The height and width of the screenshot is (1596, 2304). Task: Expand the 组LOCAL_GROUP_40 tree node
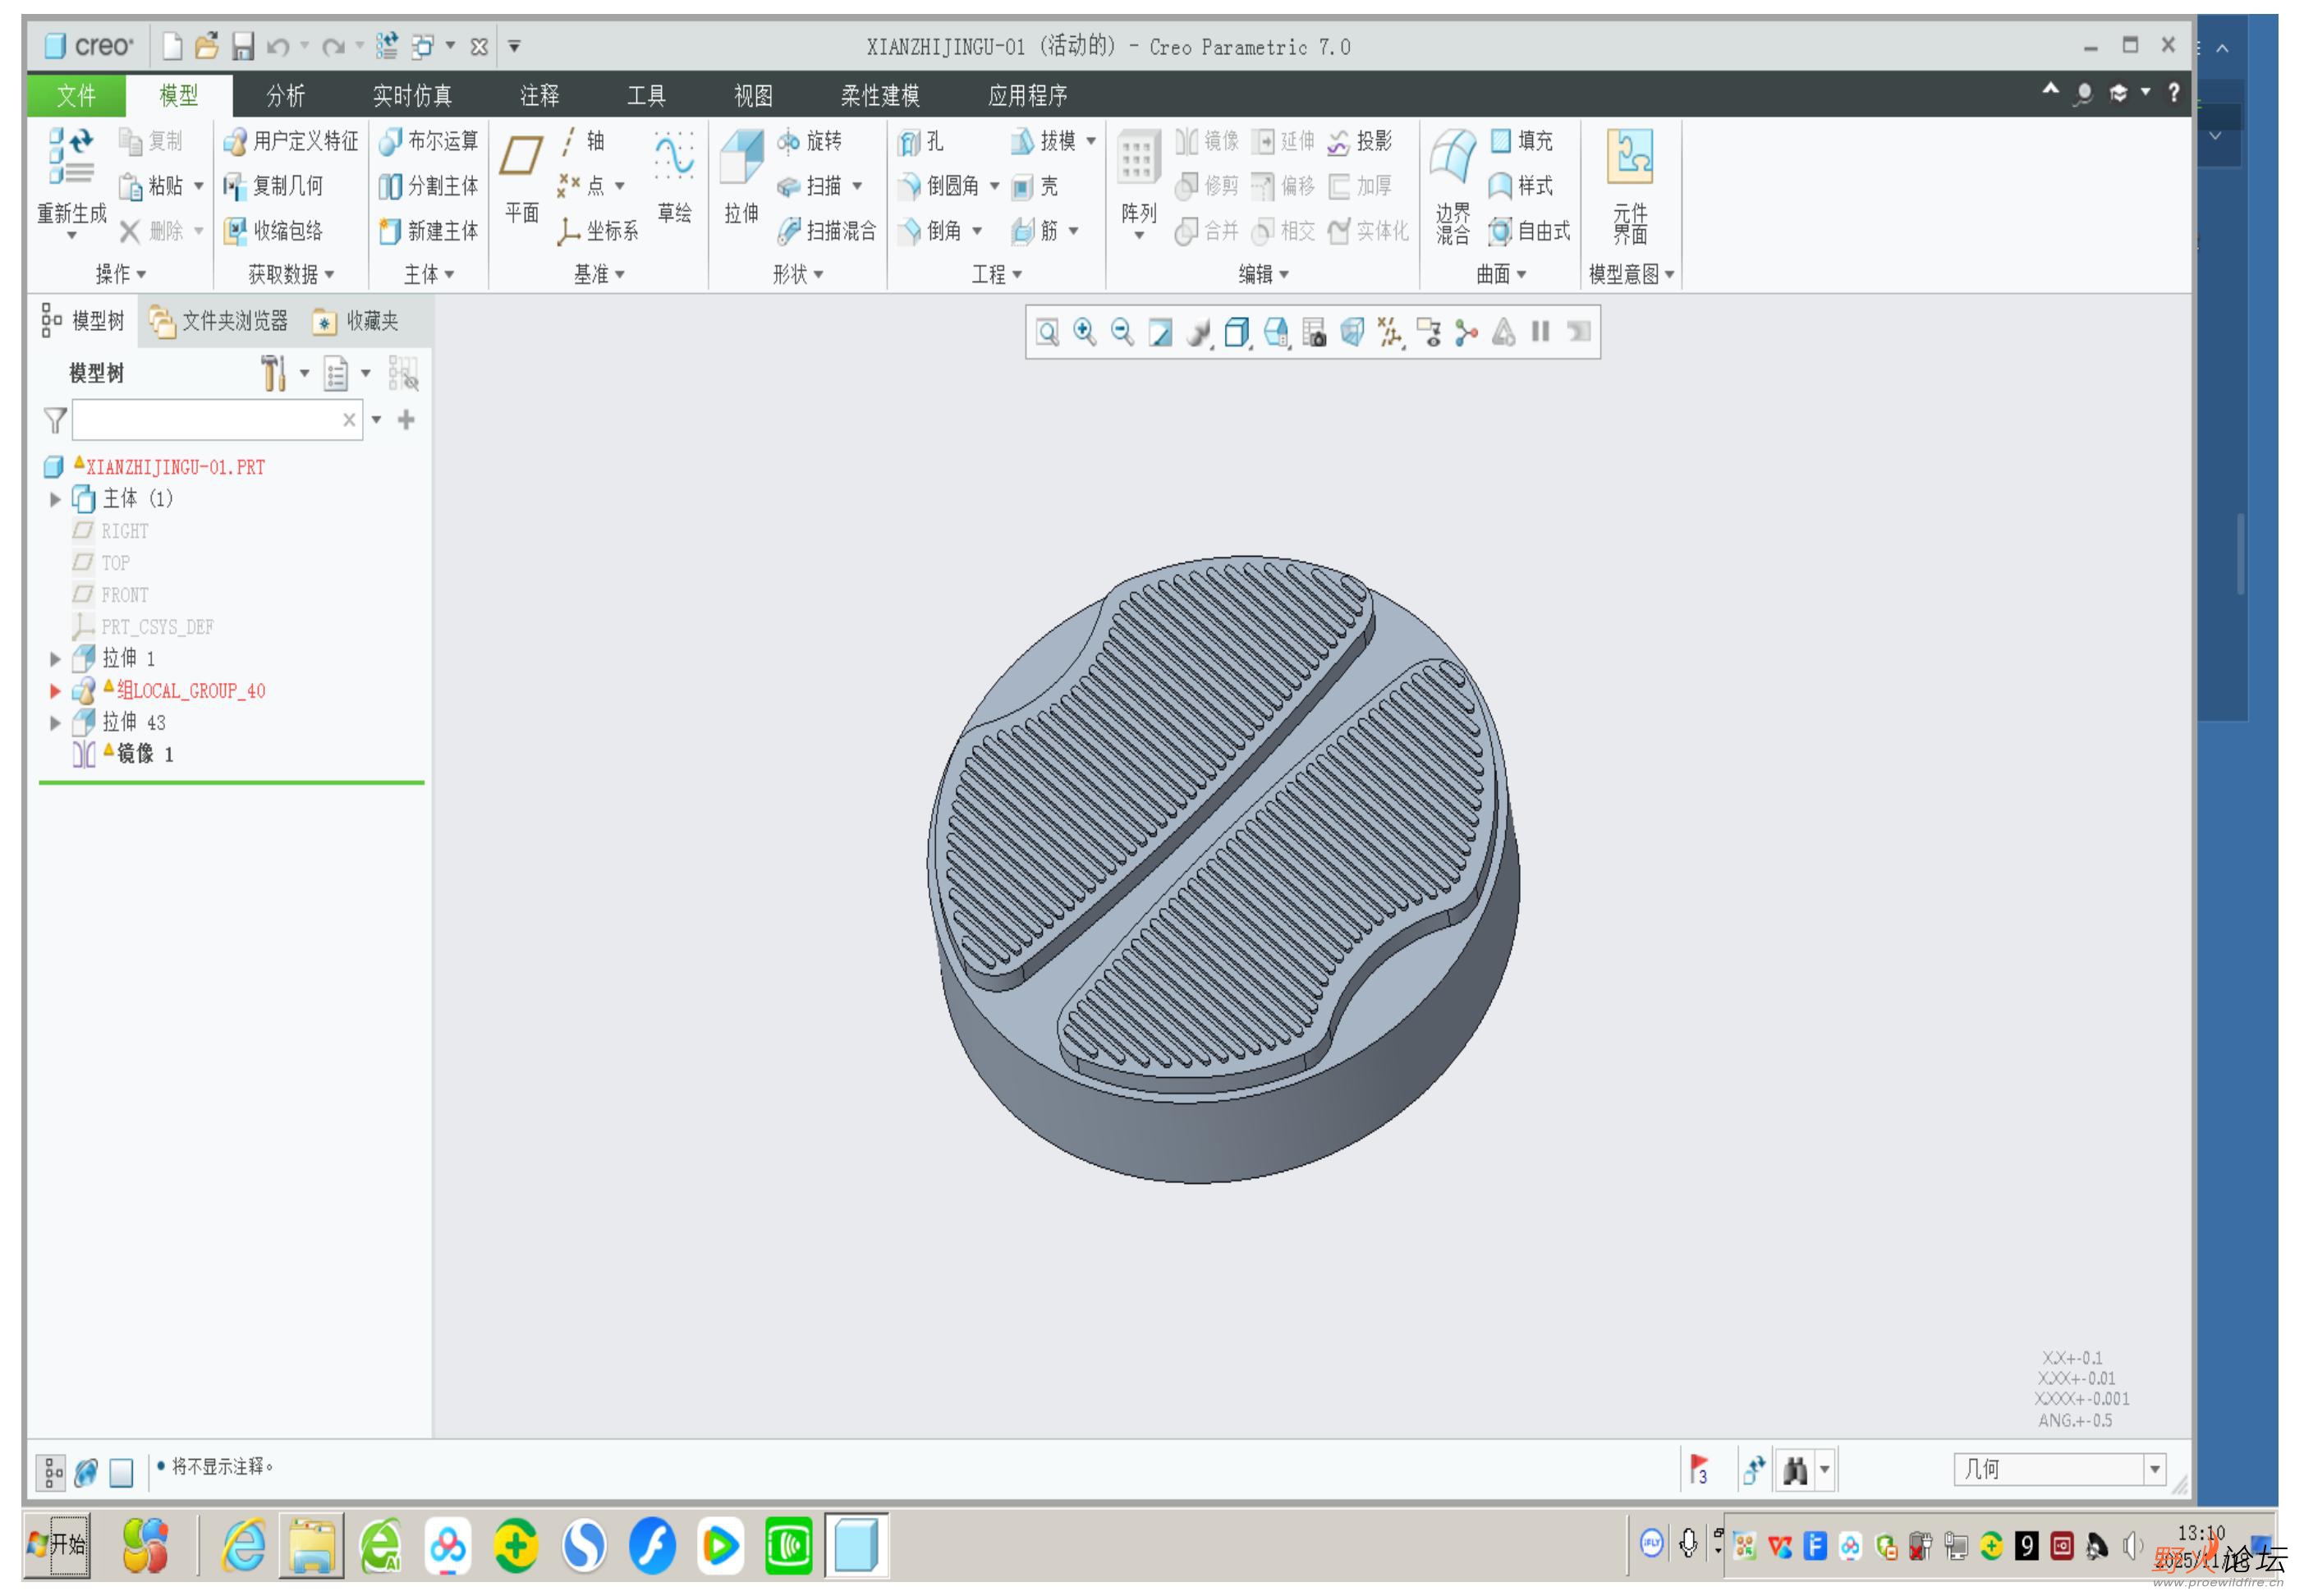(55, 691)
